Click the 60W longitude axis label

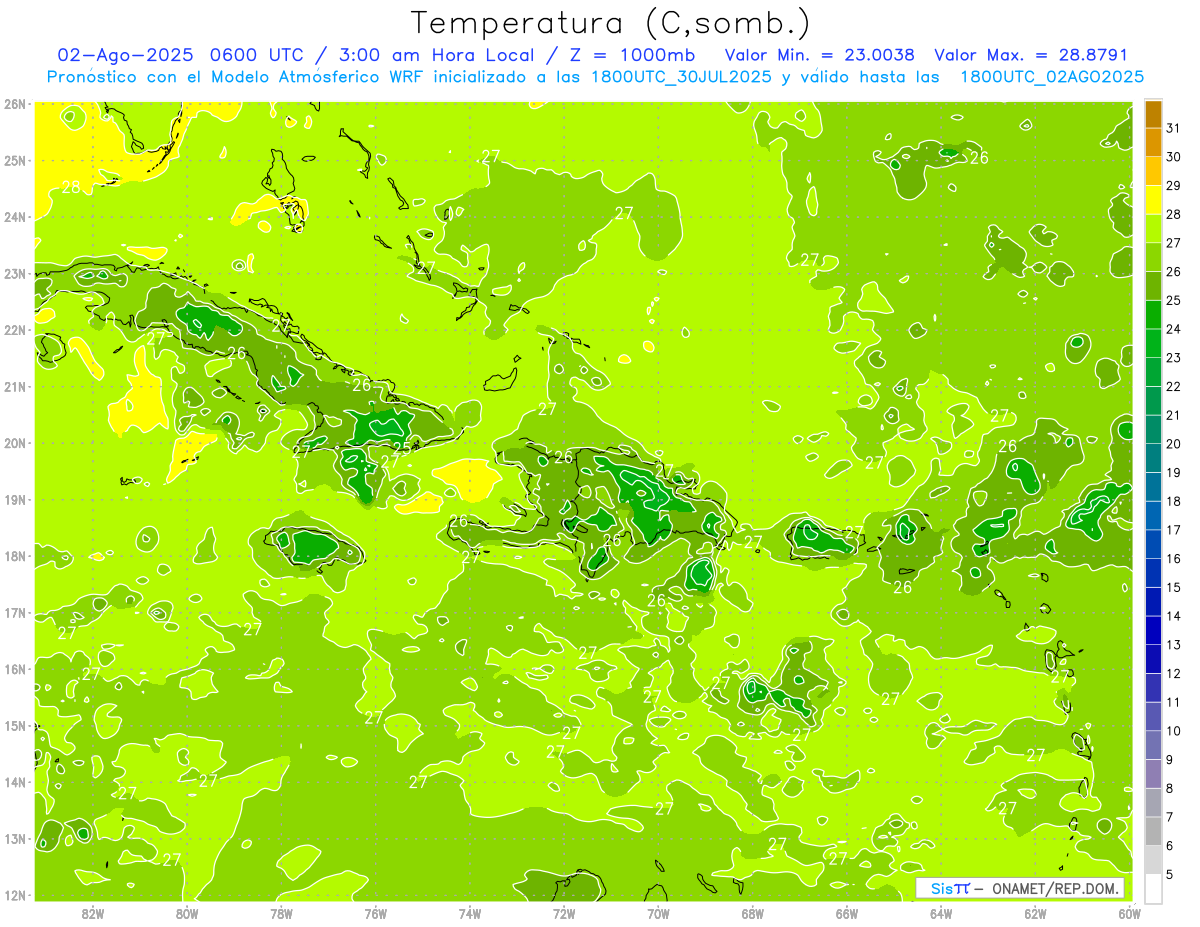pyautogui.click(x=1129, y=913)
